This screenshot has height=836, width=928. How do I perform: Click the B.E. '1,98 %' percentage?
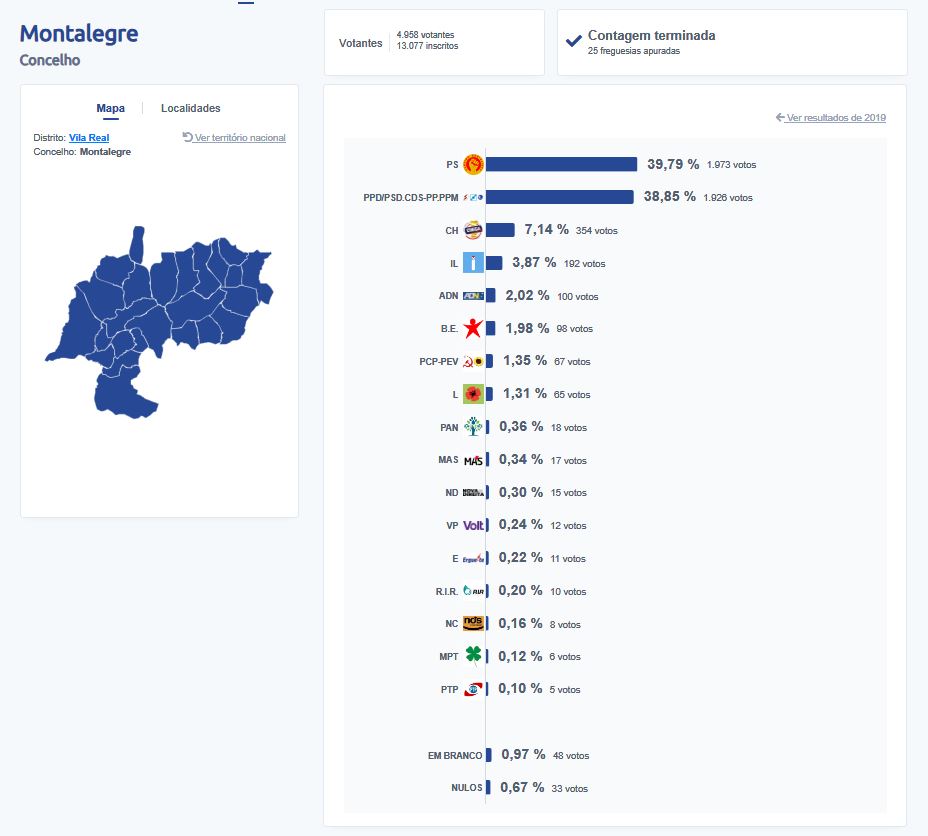point(527,328)
